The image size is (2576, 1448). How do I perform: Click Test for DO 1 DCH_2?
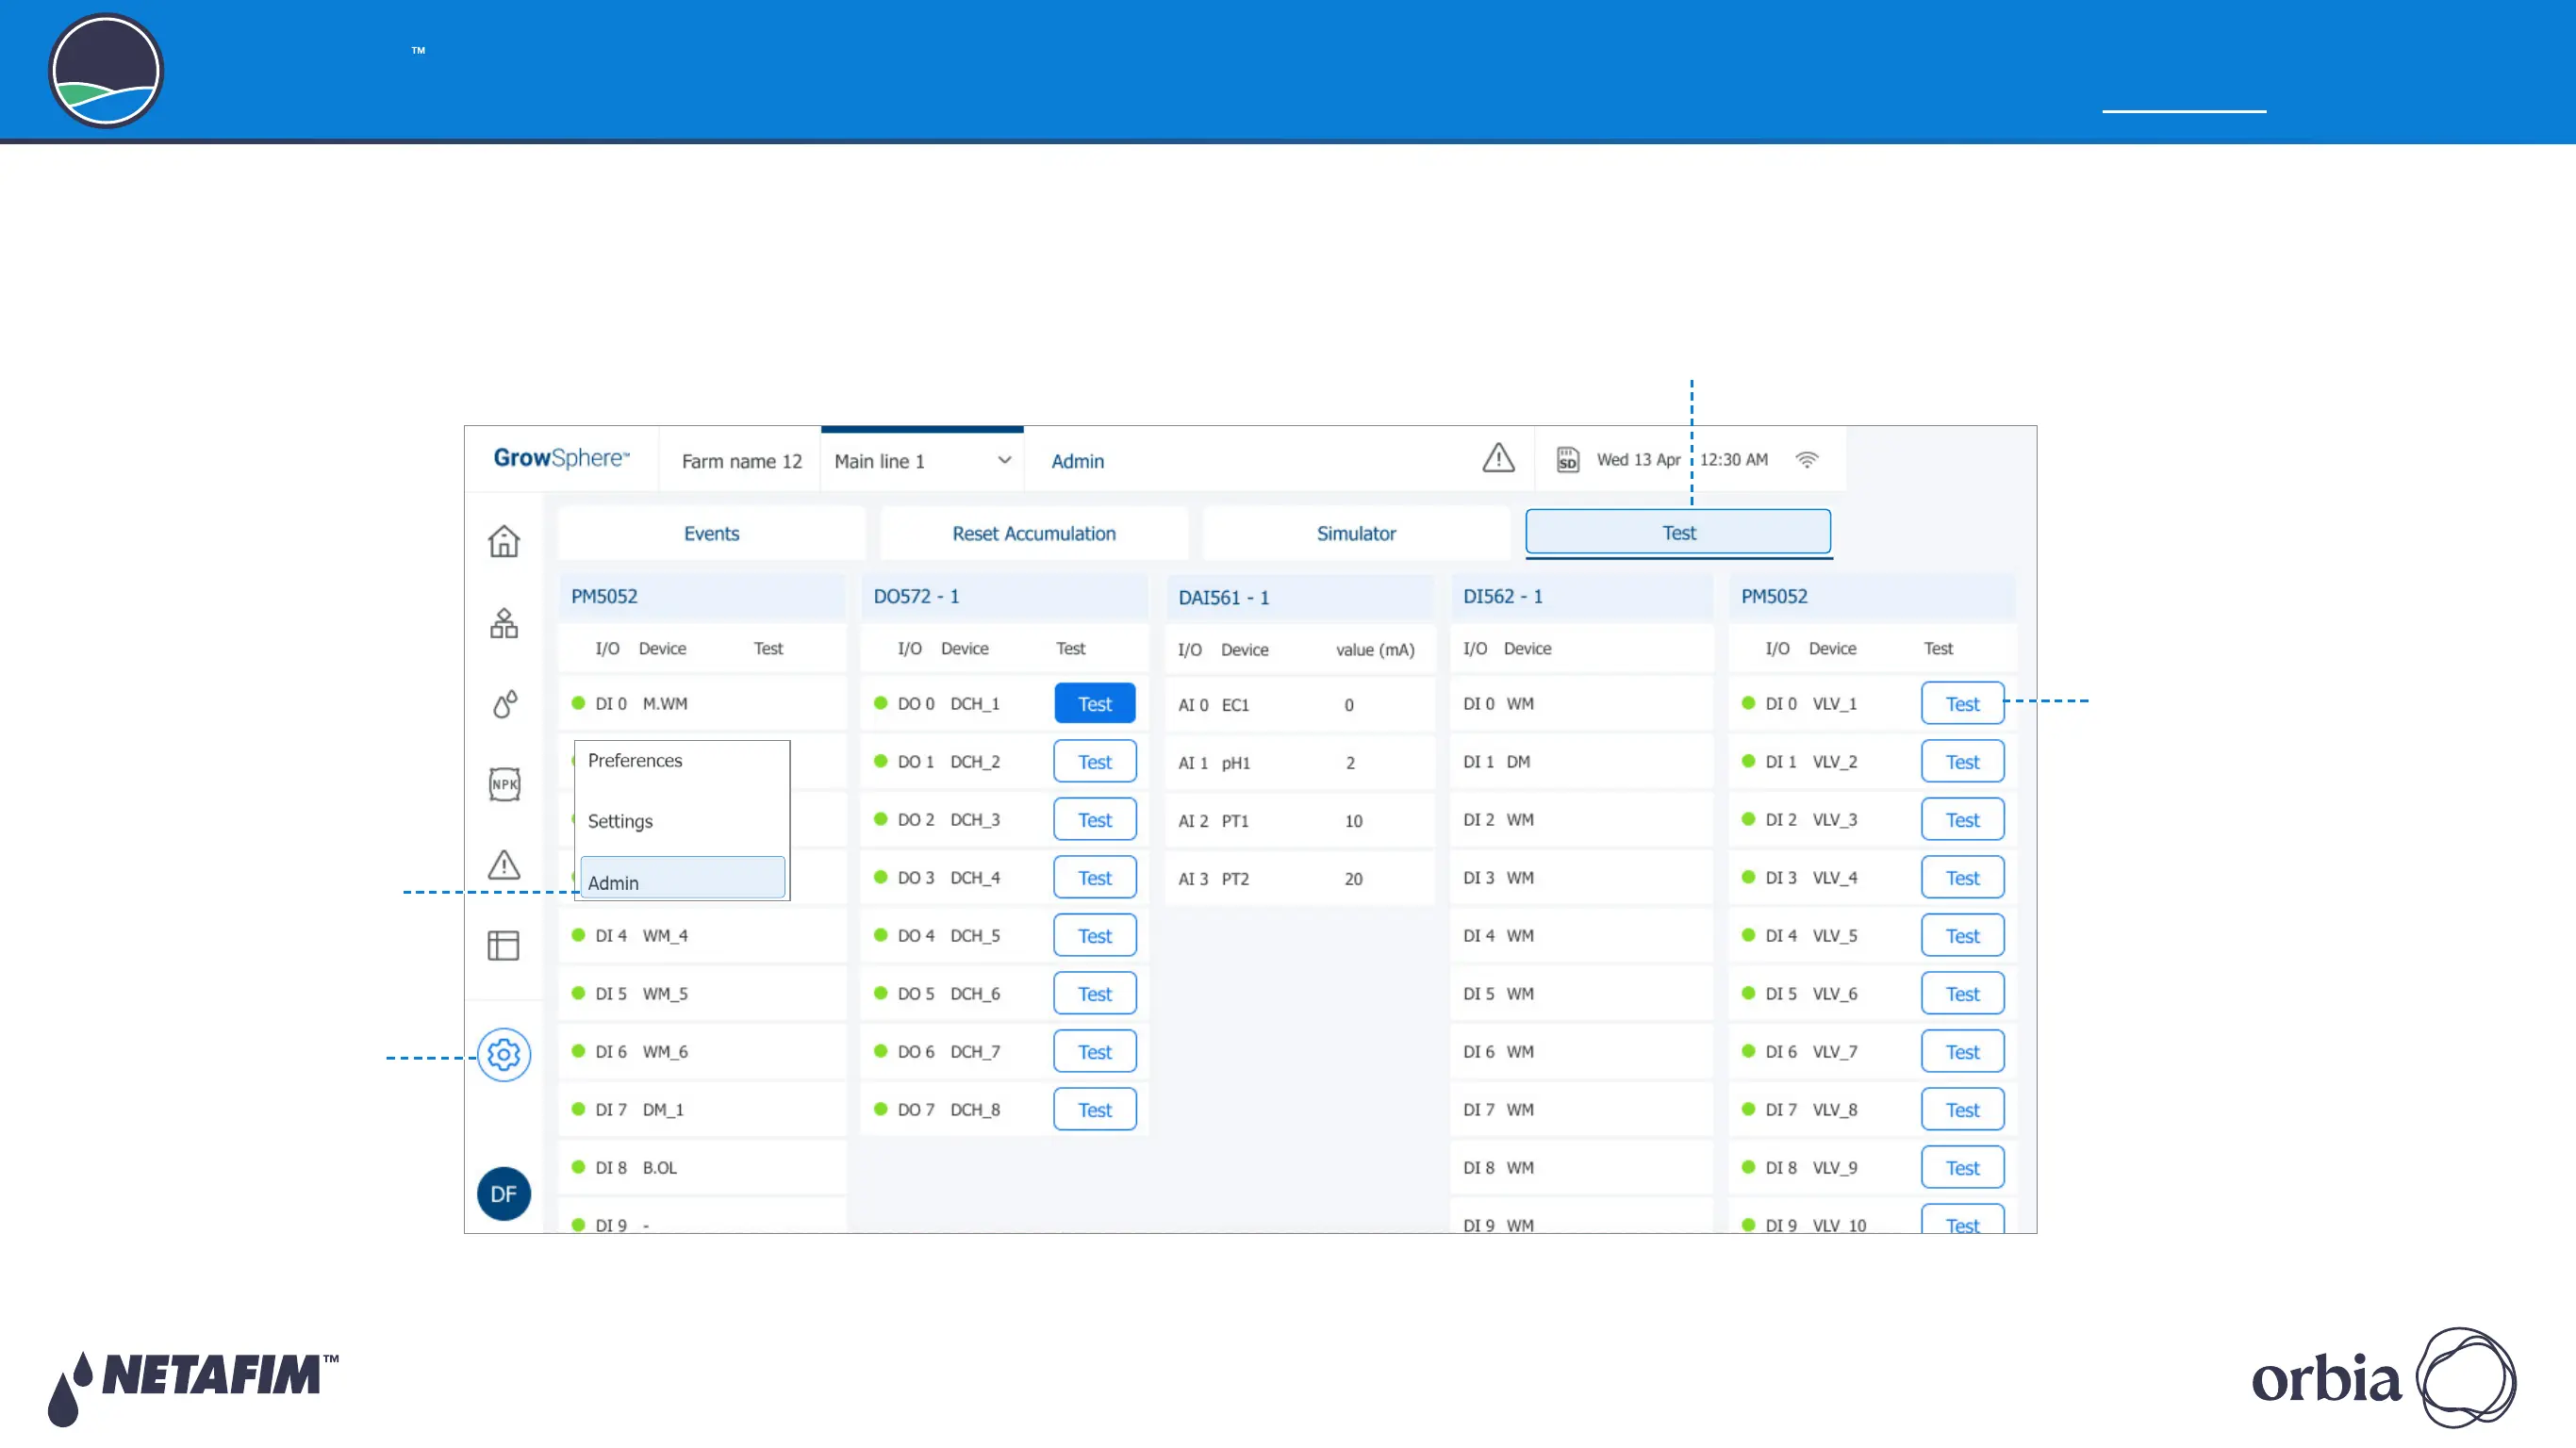point(1095,762)
